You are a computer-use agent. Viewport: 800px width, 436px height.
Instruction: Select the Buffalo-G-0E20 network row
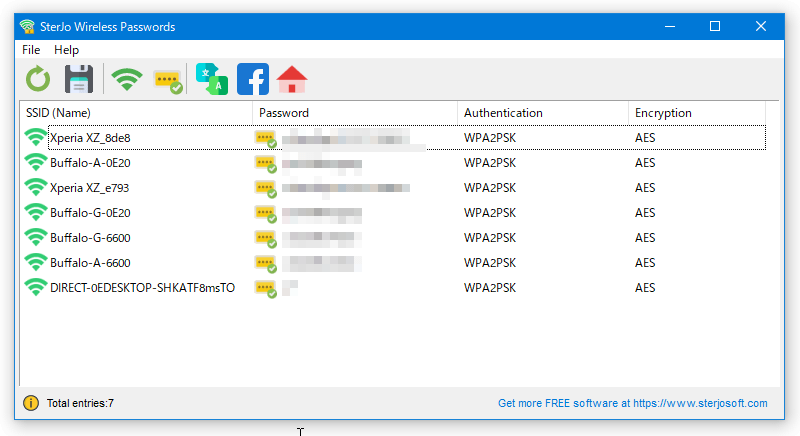click(x=393, y=213)
